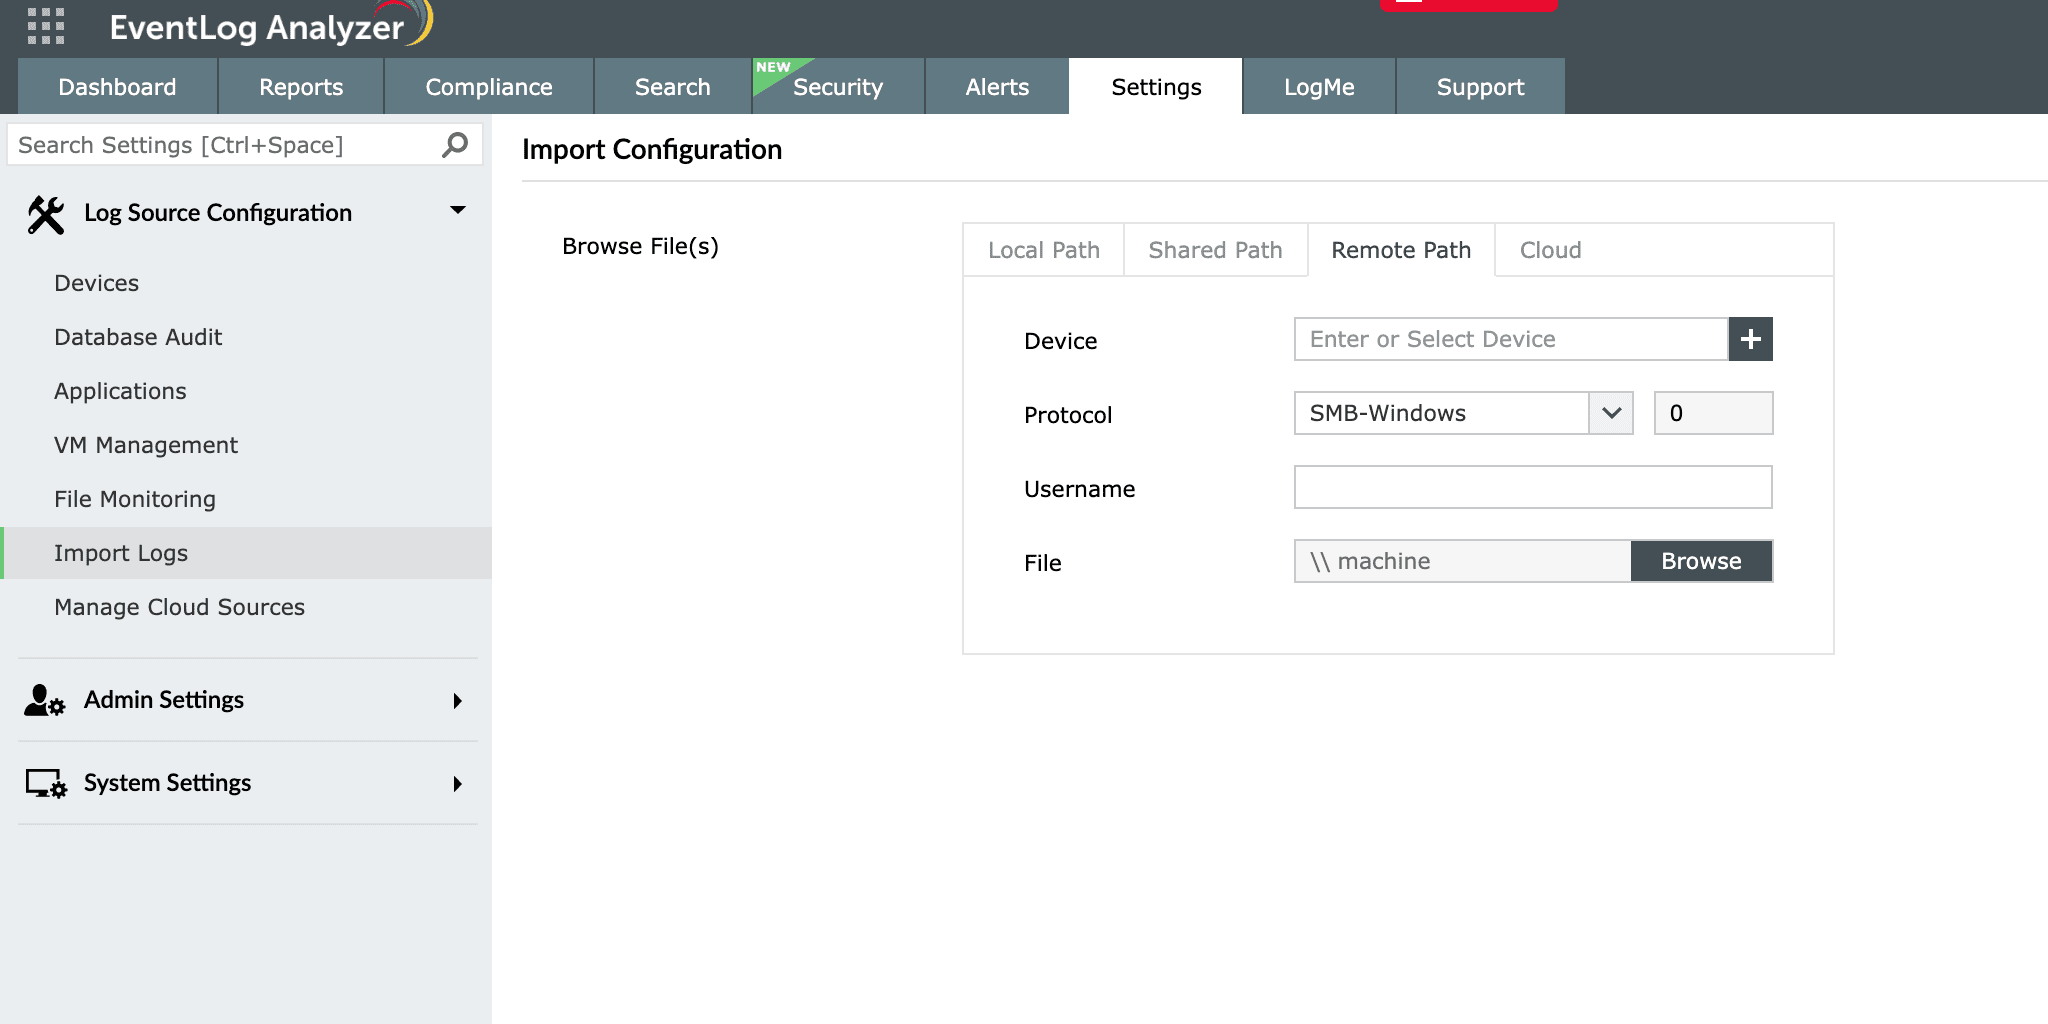Click the File path machine field

[1463, 561]
